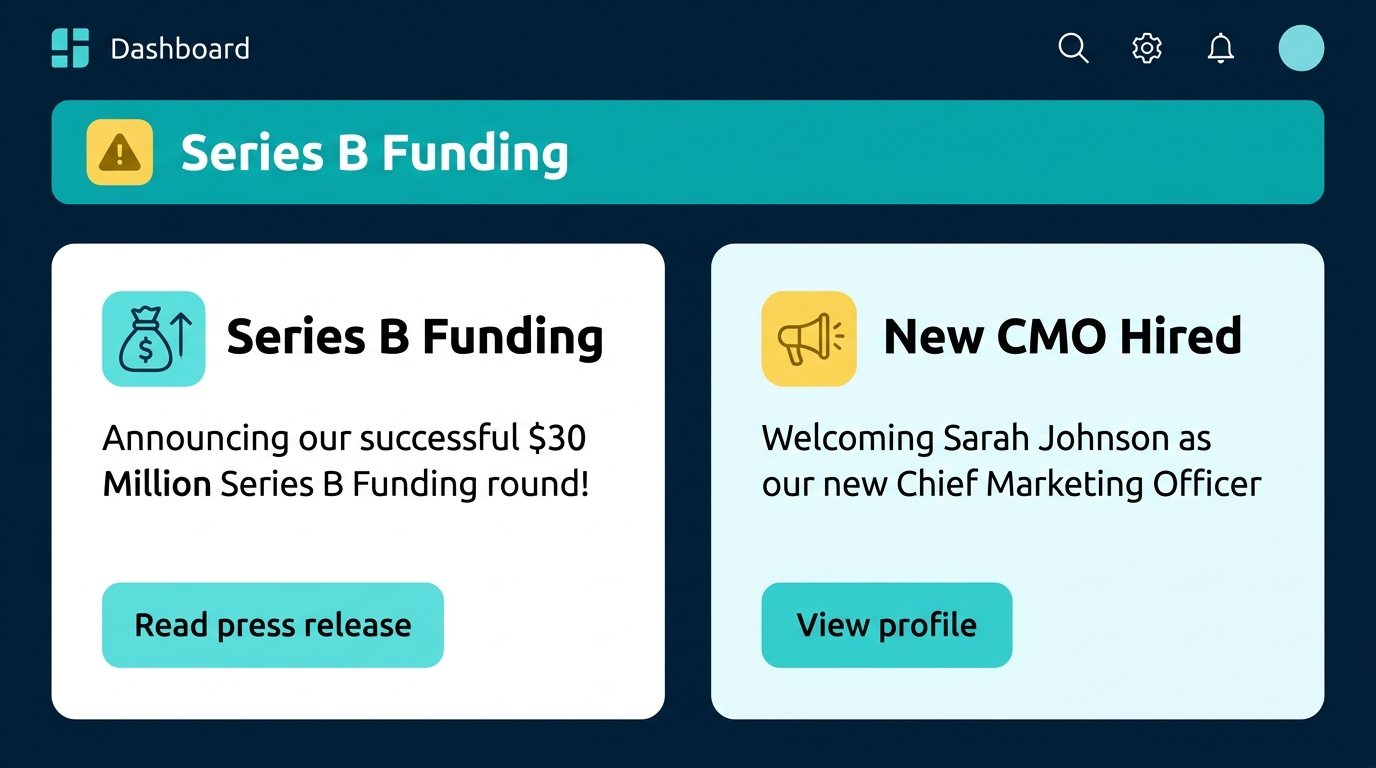Click the funding round announcement description text
The height and width of the screenshot is (768, 1376).
(345, 461)
